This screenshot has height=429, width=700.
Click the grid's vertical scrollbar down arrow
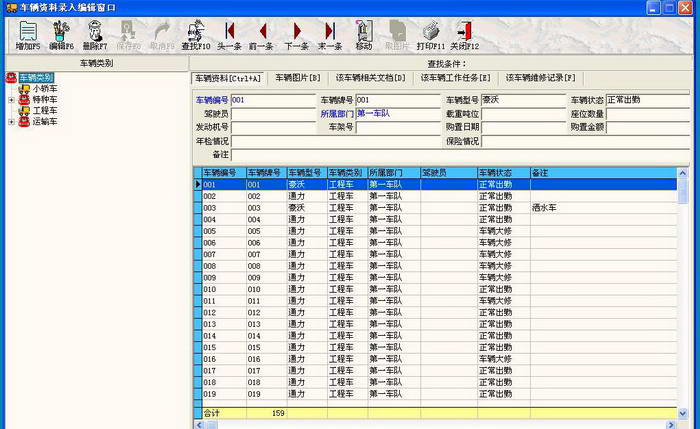(683, 413)
